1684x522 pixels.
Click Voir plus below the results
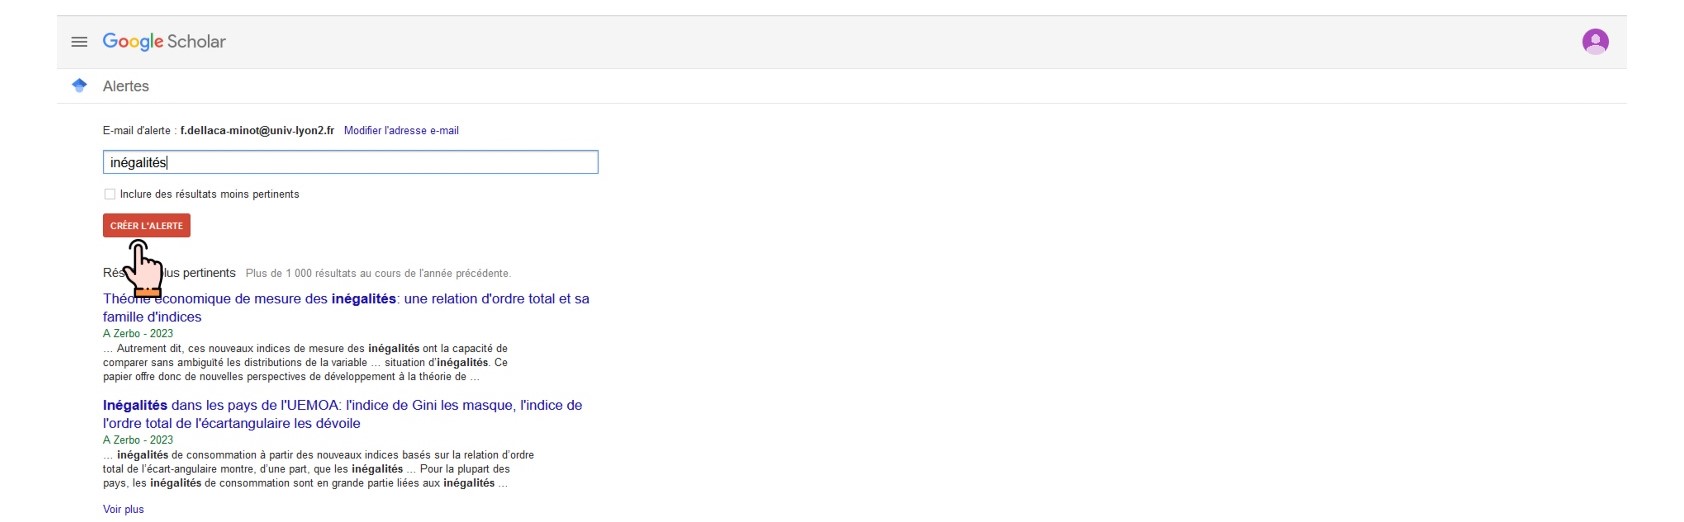(x=123, y=509)
